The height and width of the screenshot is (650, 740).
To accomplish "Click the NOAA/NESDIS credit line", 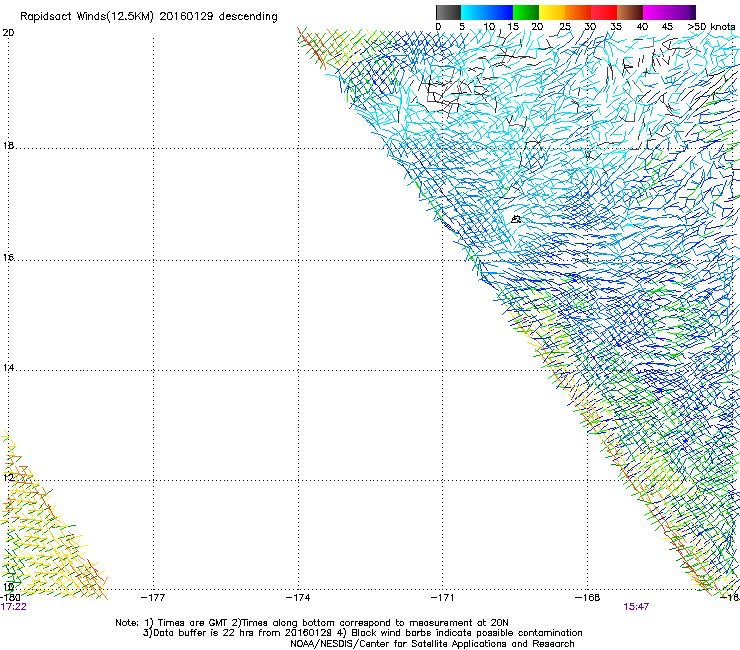I will tap(432, 644).
